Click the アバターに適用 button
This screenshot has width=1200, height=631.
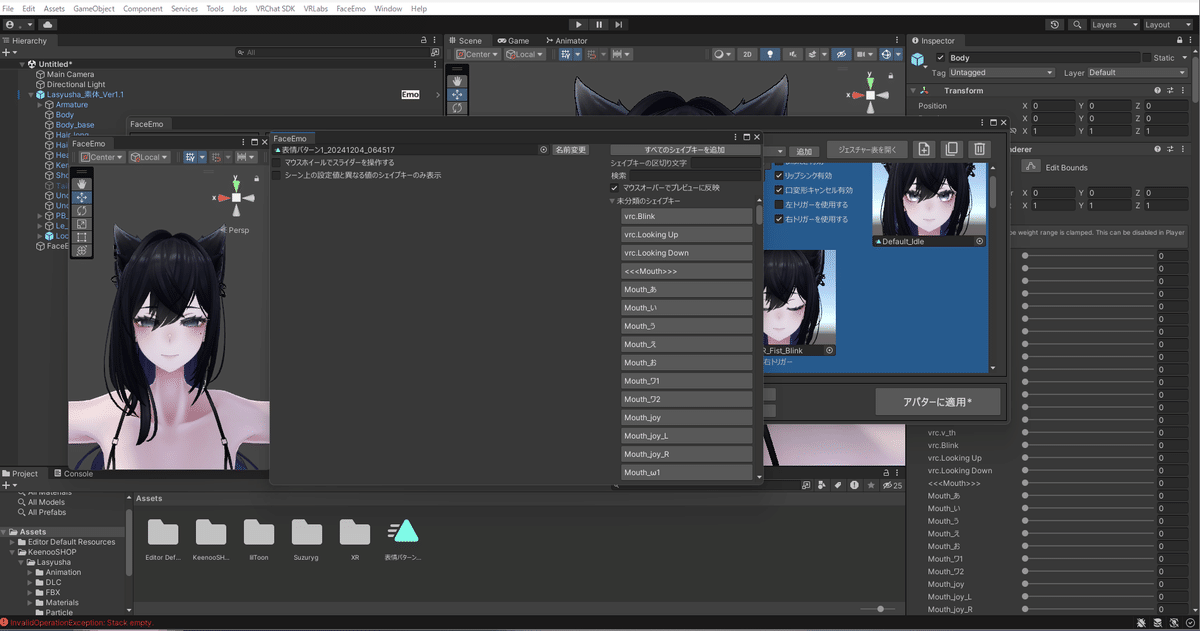(937, 402)
